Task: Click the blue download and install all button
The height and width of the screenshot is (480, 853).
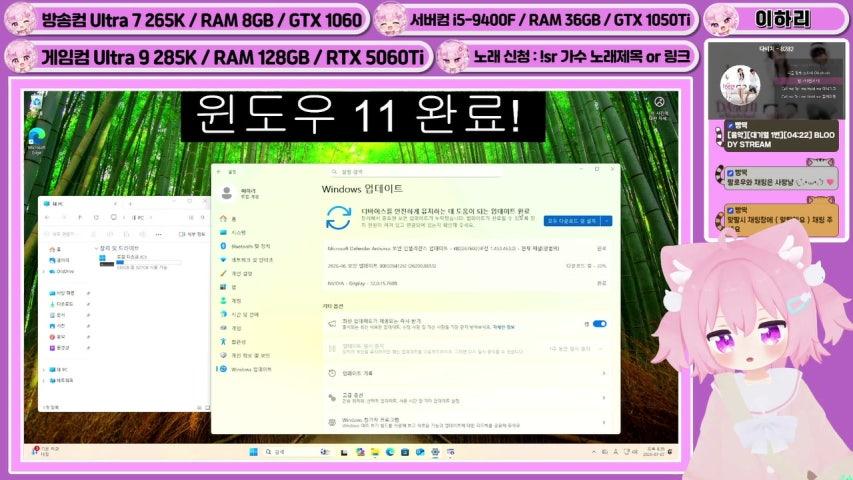Action: [572, 220]
